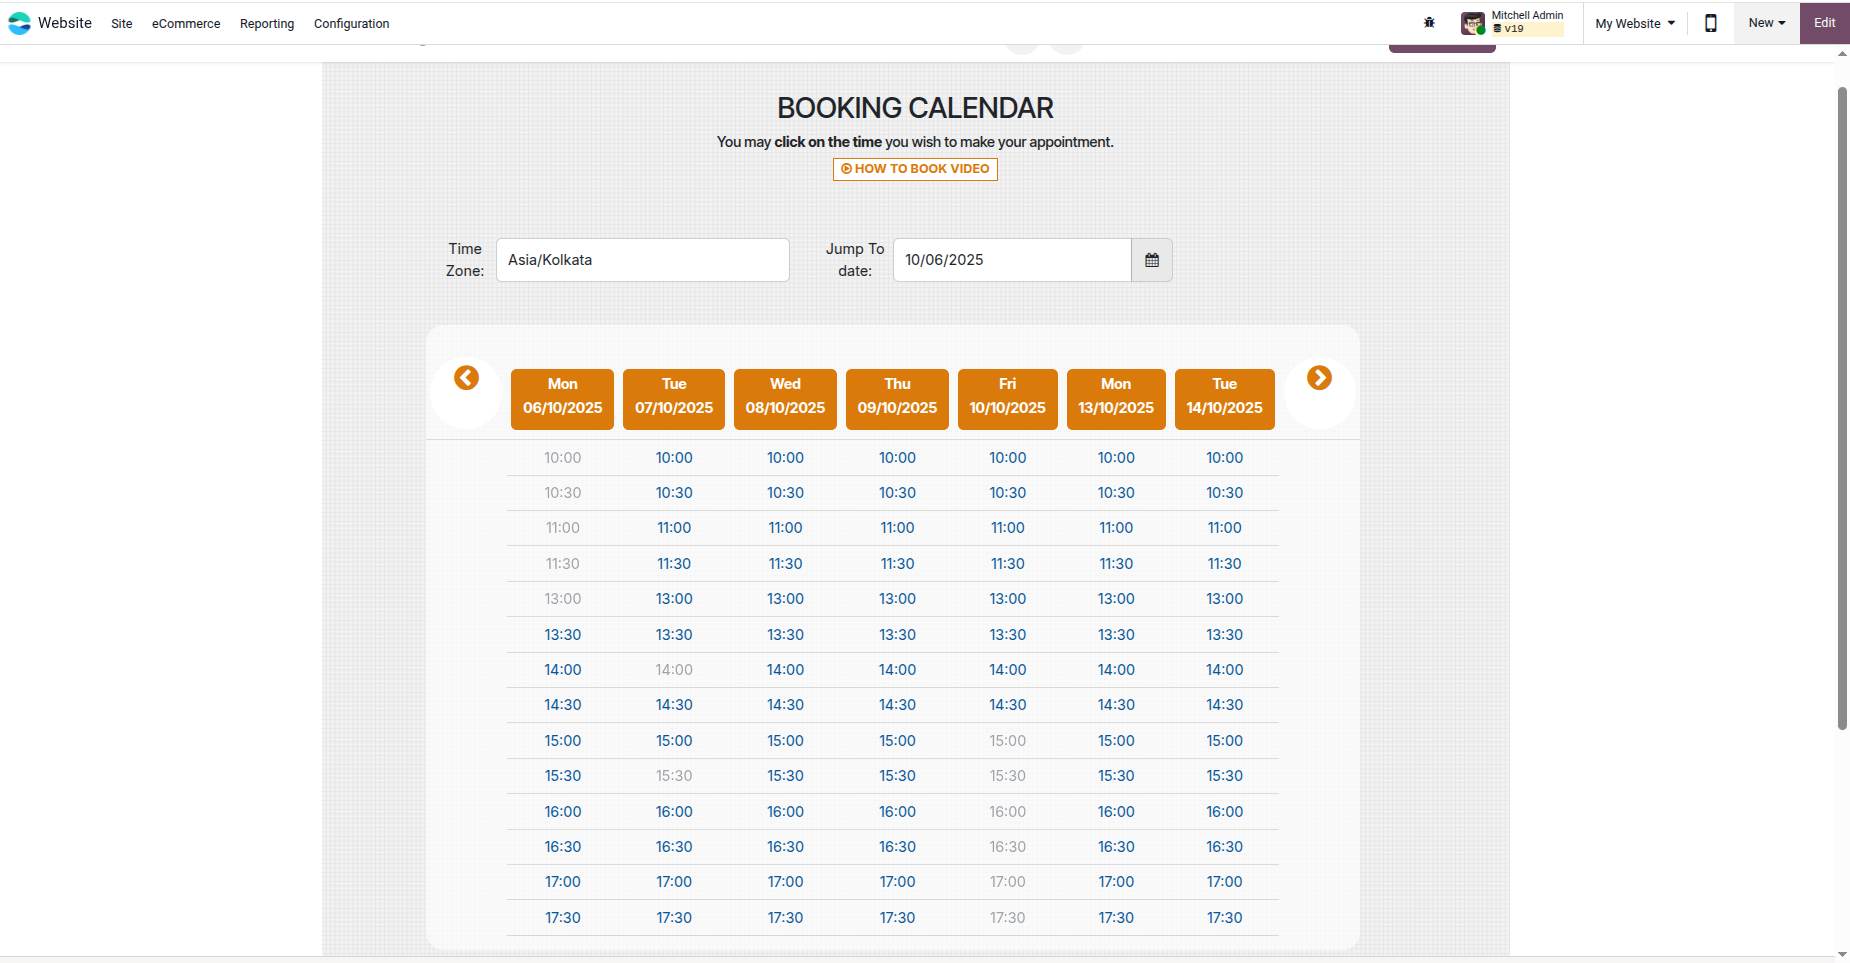
Task: Select Fri 10/10/2025 column header
Action: (1008, 399)
